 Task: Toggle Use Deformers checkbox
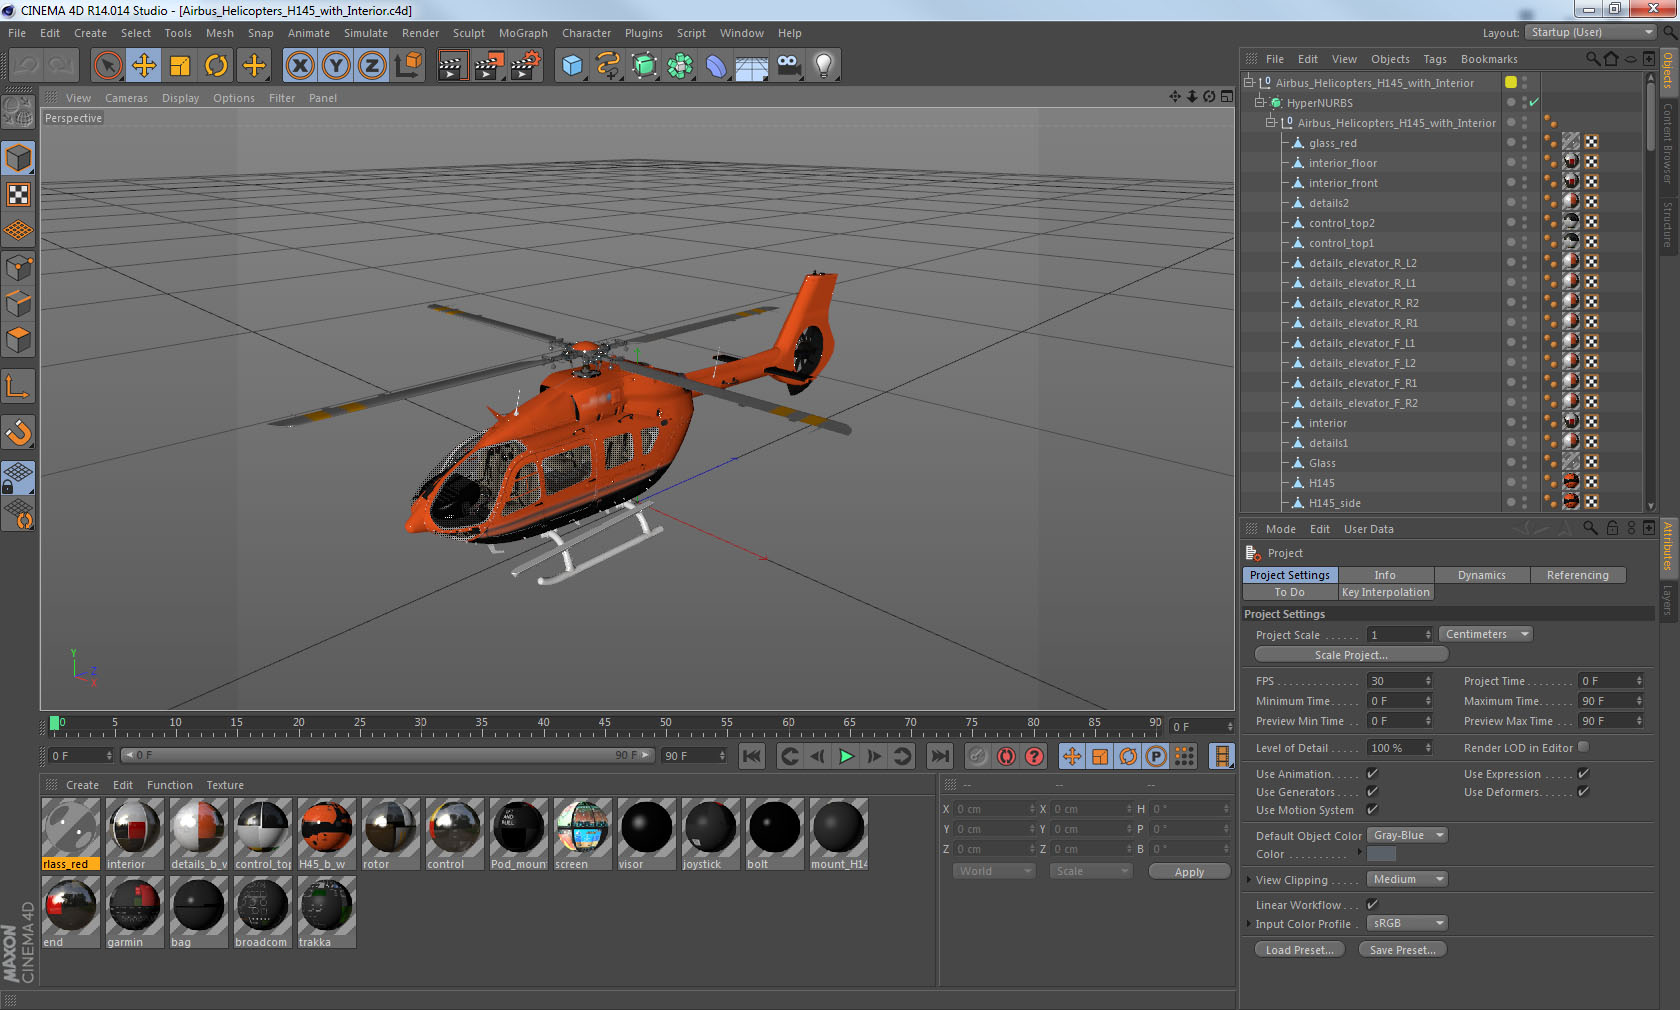(1583, 792)
